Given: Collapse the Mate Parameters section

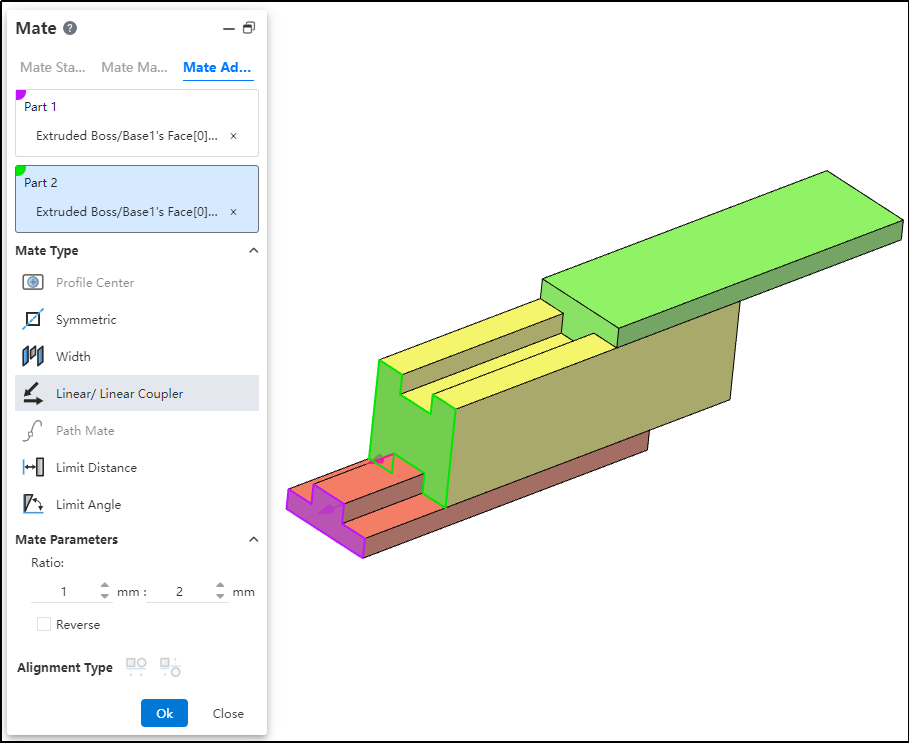Looking at the screenshot, I should 253,540.
